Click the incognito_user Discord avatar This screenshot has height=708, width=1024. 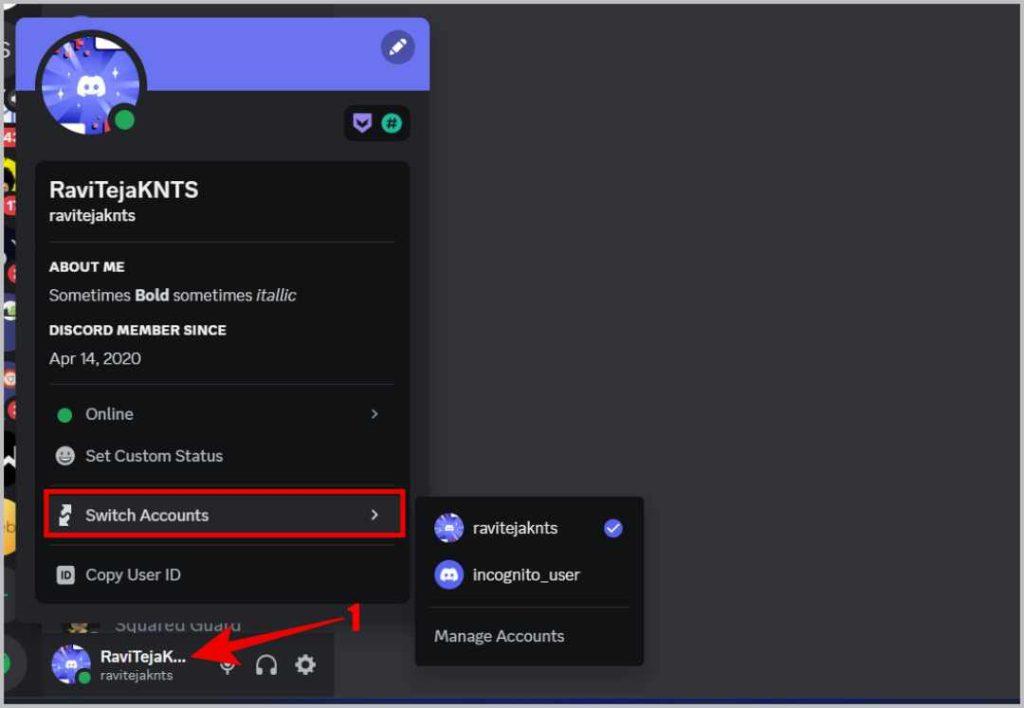[x=449, y=575]
